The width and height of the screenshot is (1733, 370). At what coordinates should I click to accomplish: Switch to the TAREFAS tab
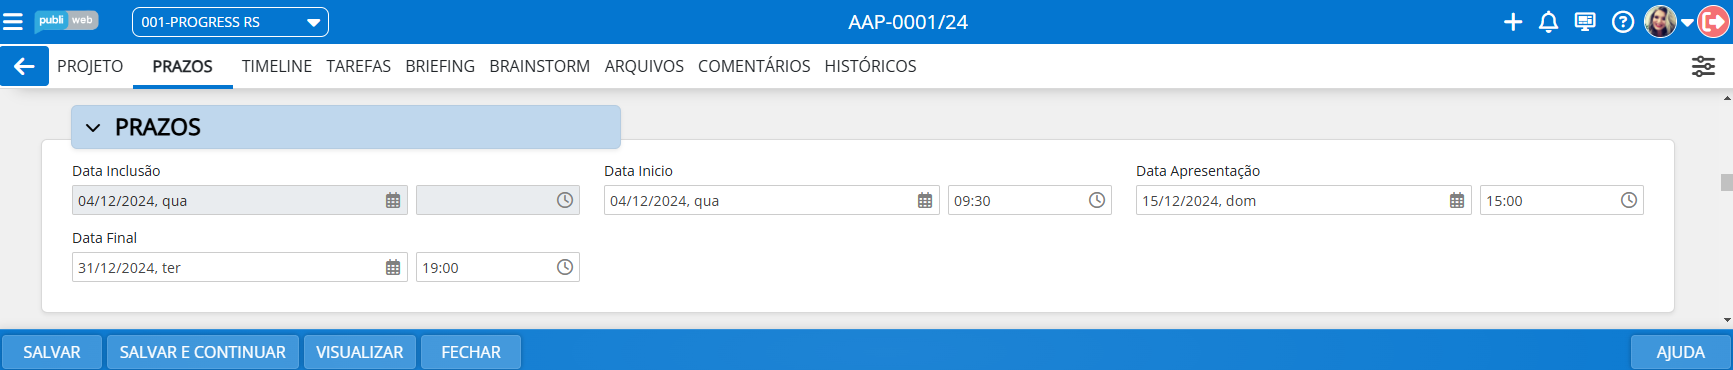(x=358, y=66)
